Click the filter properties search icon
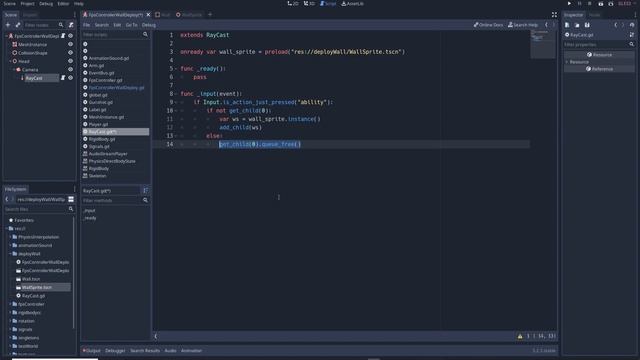This screenshot has width=640, height=360. point(631,44)
